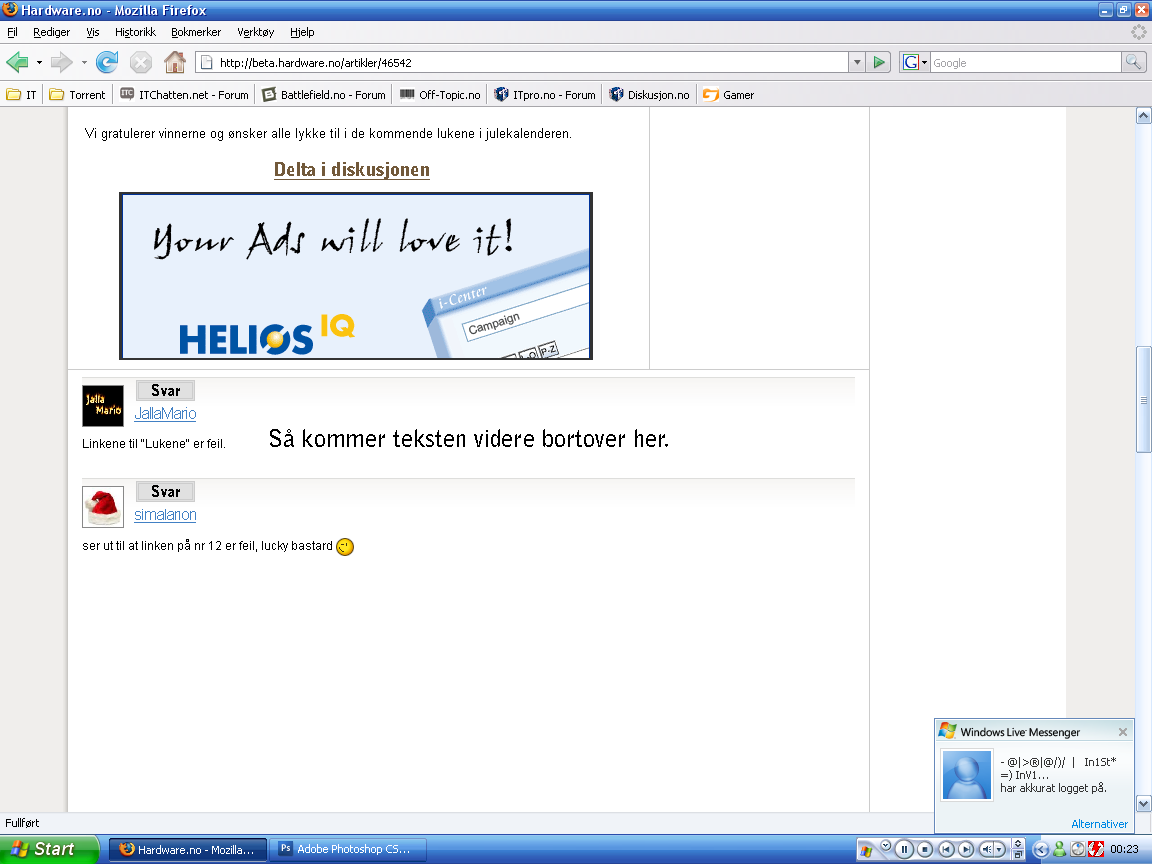Click the Start button
The image size is (1152, 864).
coord(48,849)
